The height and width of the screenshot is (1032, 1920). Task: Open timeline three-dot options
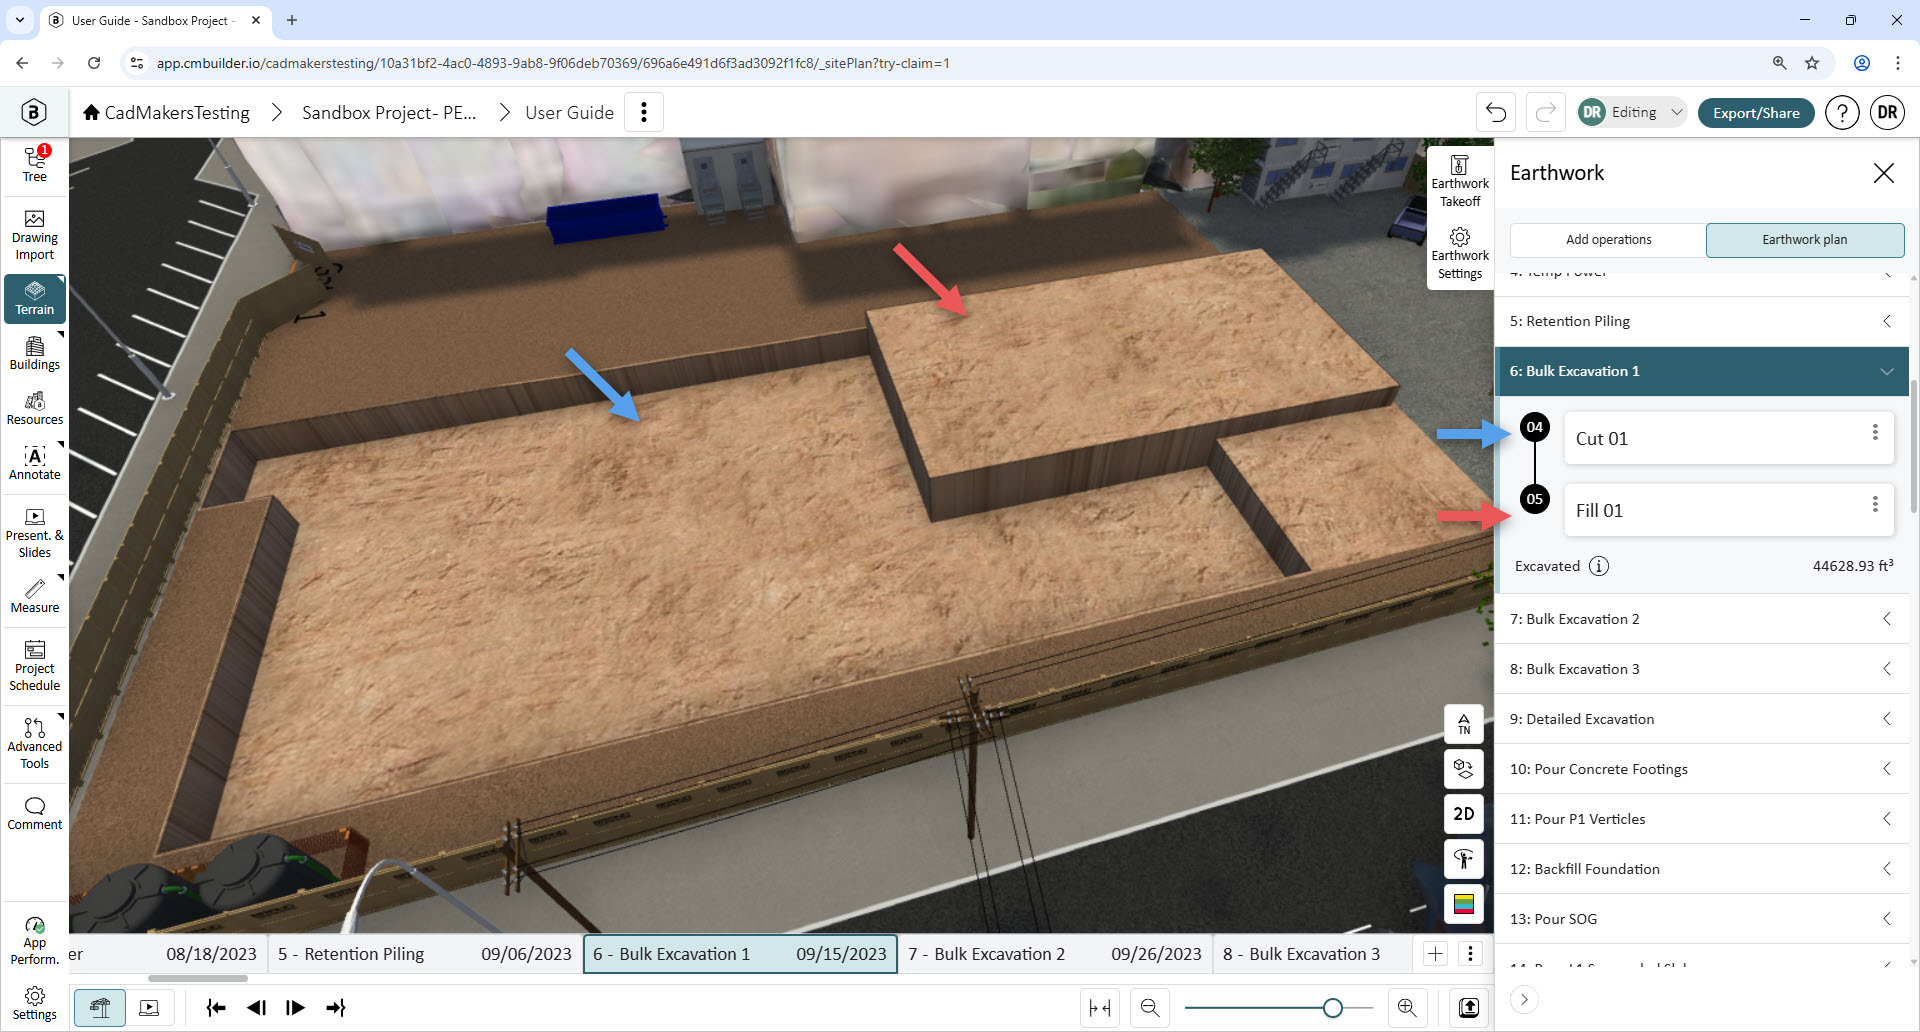1470,954
